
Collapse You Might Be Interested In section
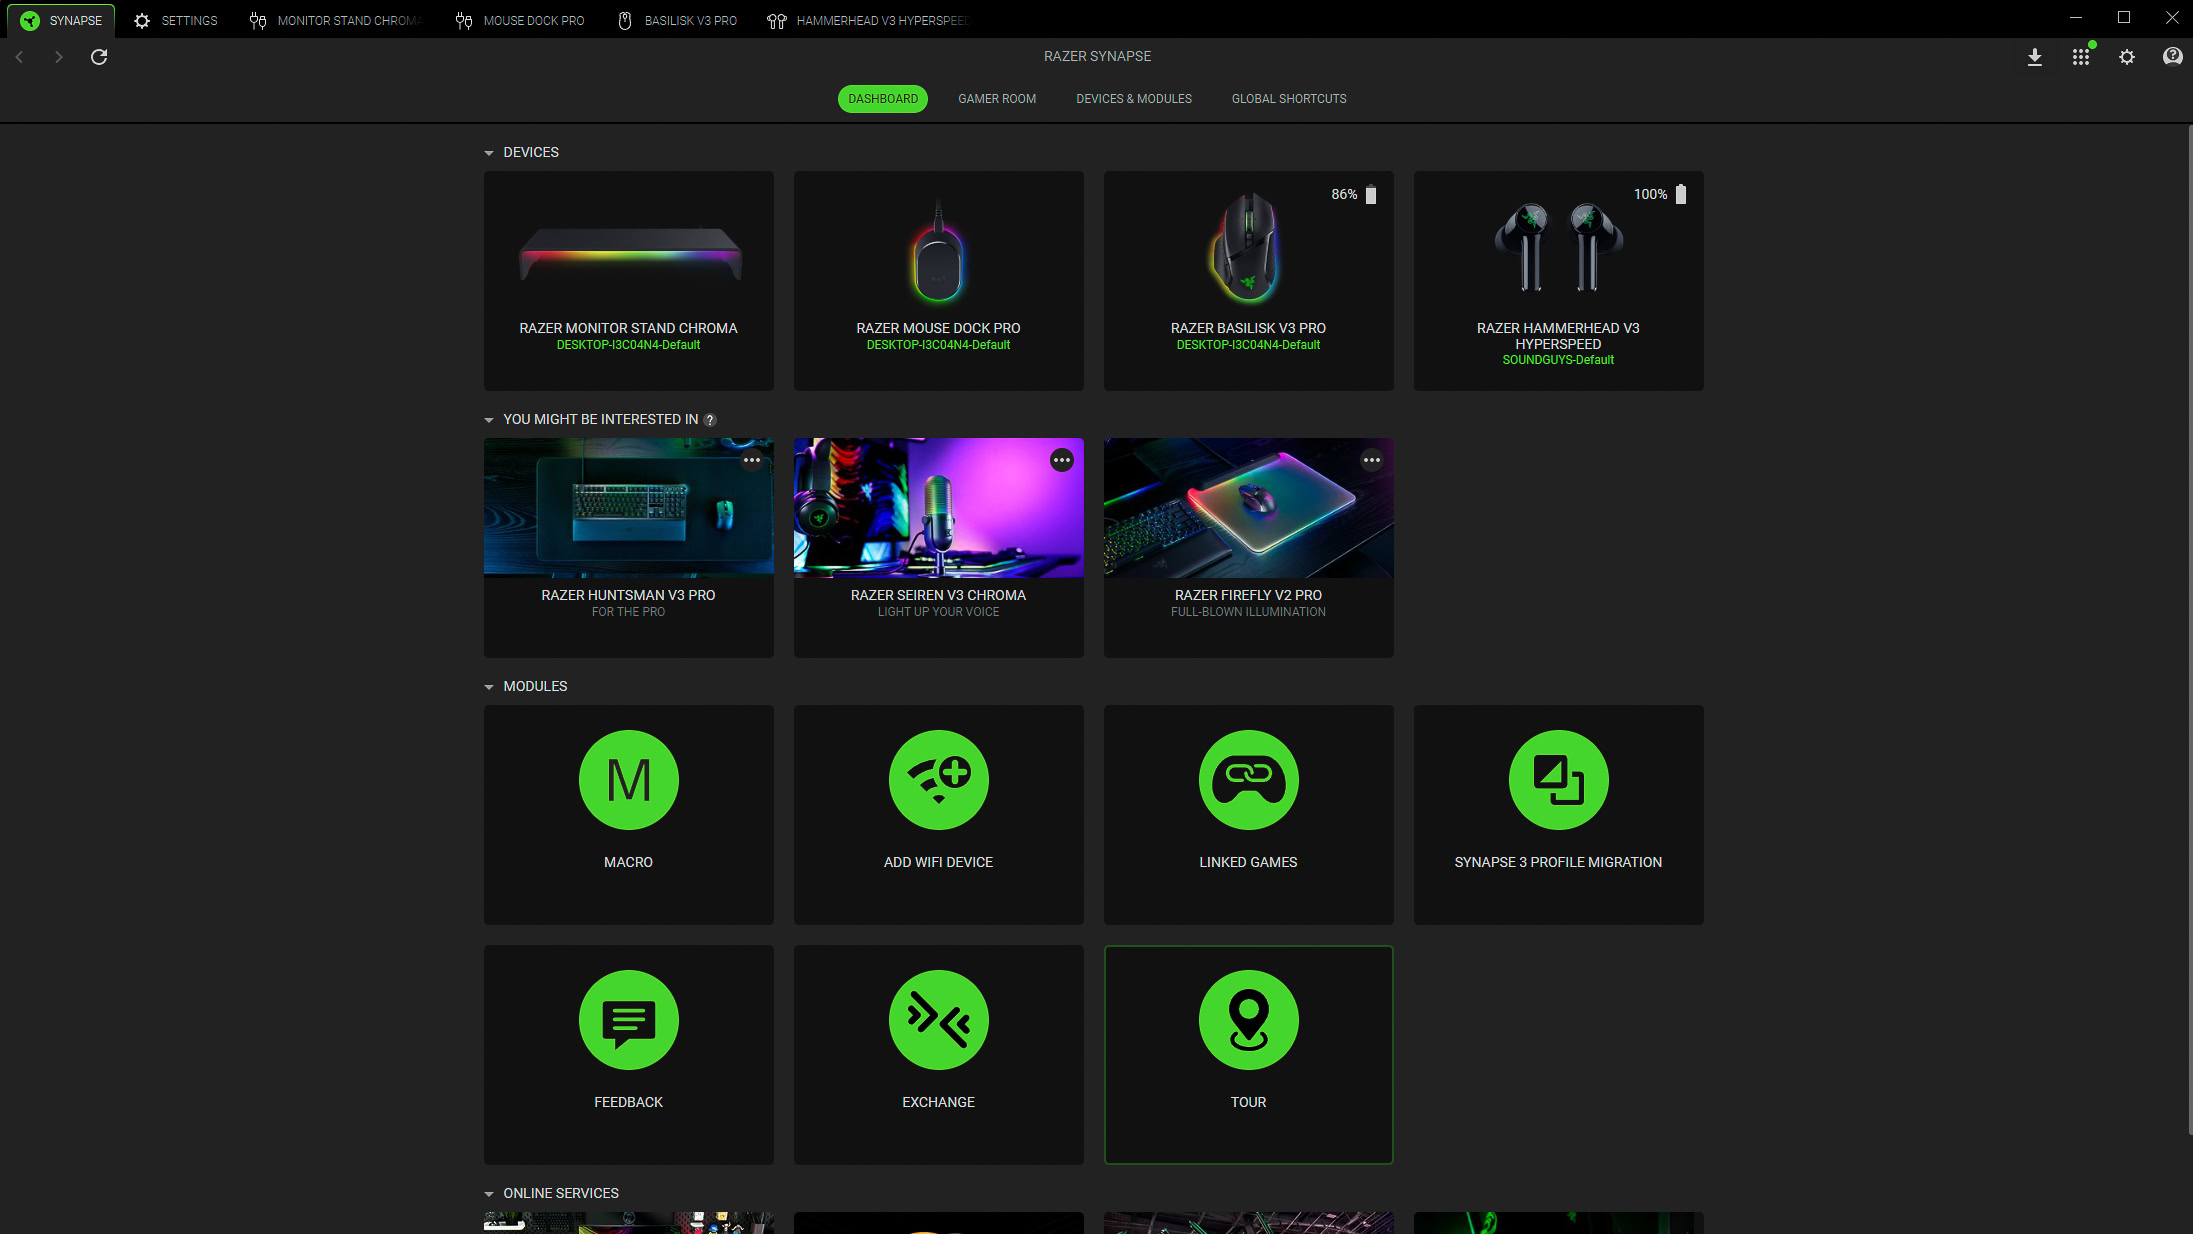coord(489,420)
